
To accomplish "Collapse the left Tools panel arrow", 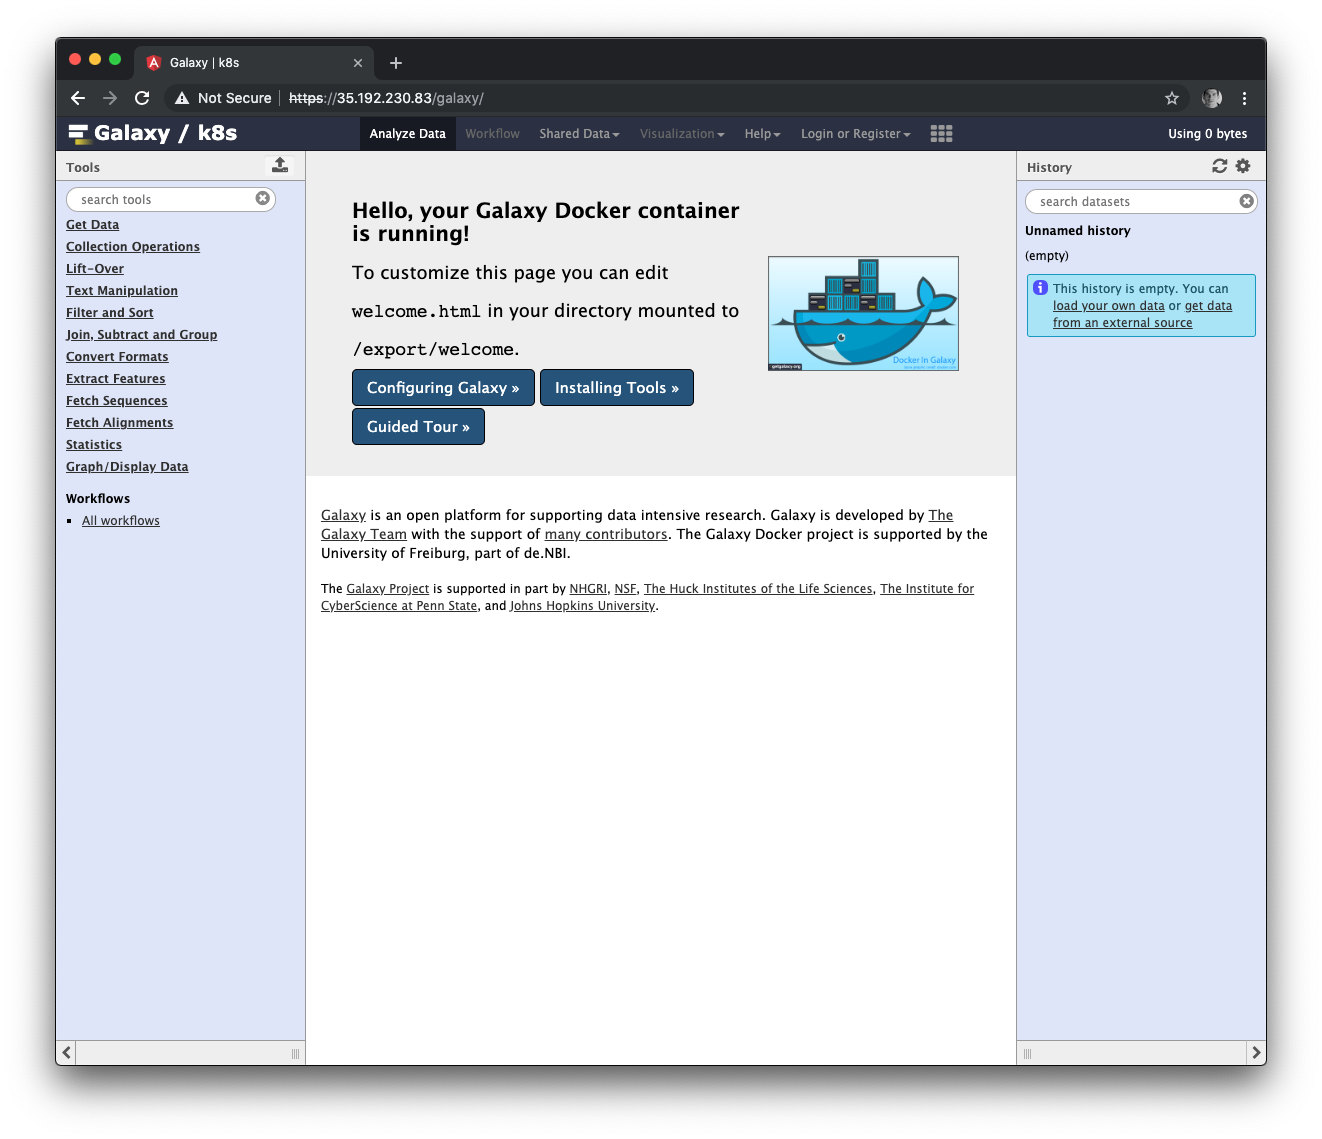I will [x=66, y=1052].
